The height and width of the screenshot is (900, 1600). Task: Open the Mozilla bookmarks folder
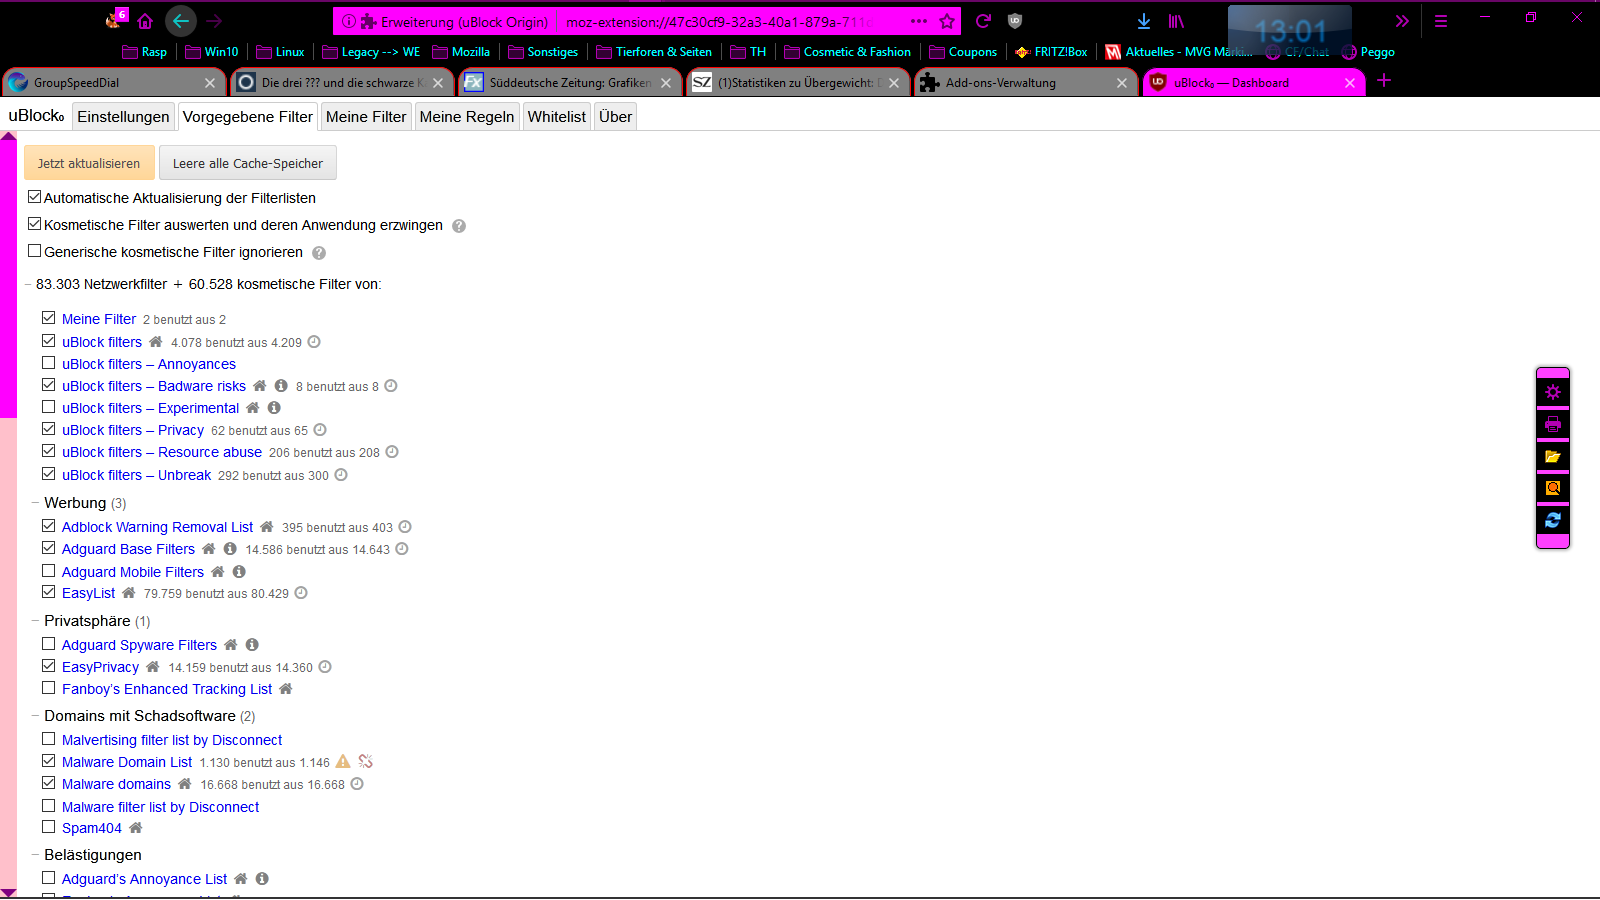(x=460, y=52)
